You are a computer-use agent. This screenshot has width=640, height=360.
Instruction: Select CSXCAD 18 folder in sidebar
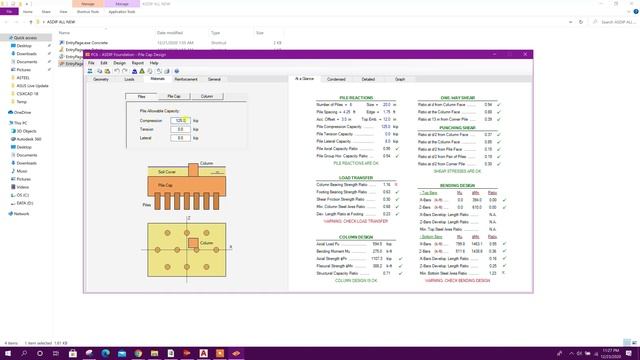[27, 93]
